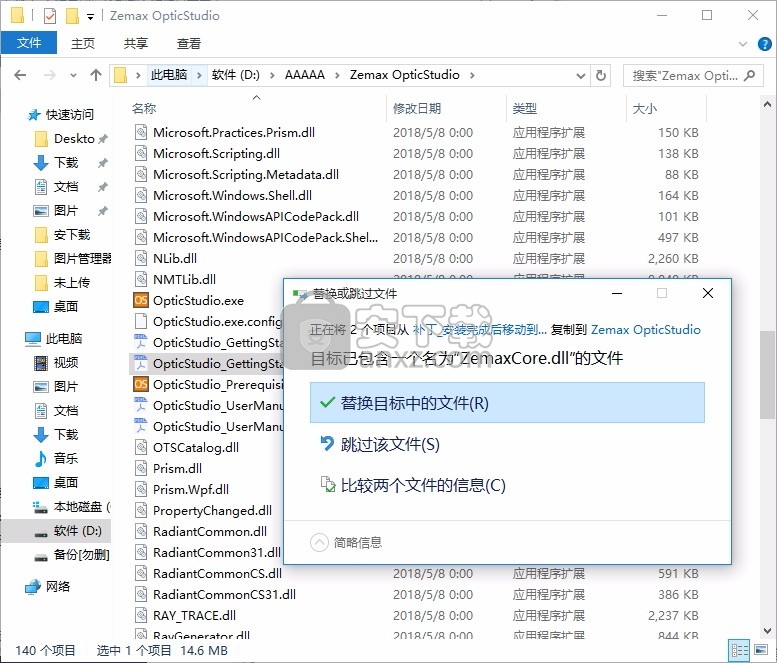Click the search box for Zemax OpticStudio
Screen dimensions: 777x663
[x=693, y=76]
